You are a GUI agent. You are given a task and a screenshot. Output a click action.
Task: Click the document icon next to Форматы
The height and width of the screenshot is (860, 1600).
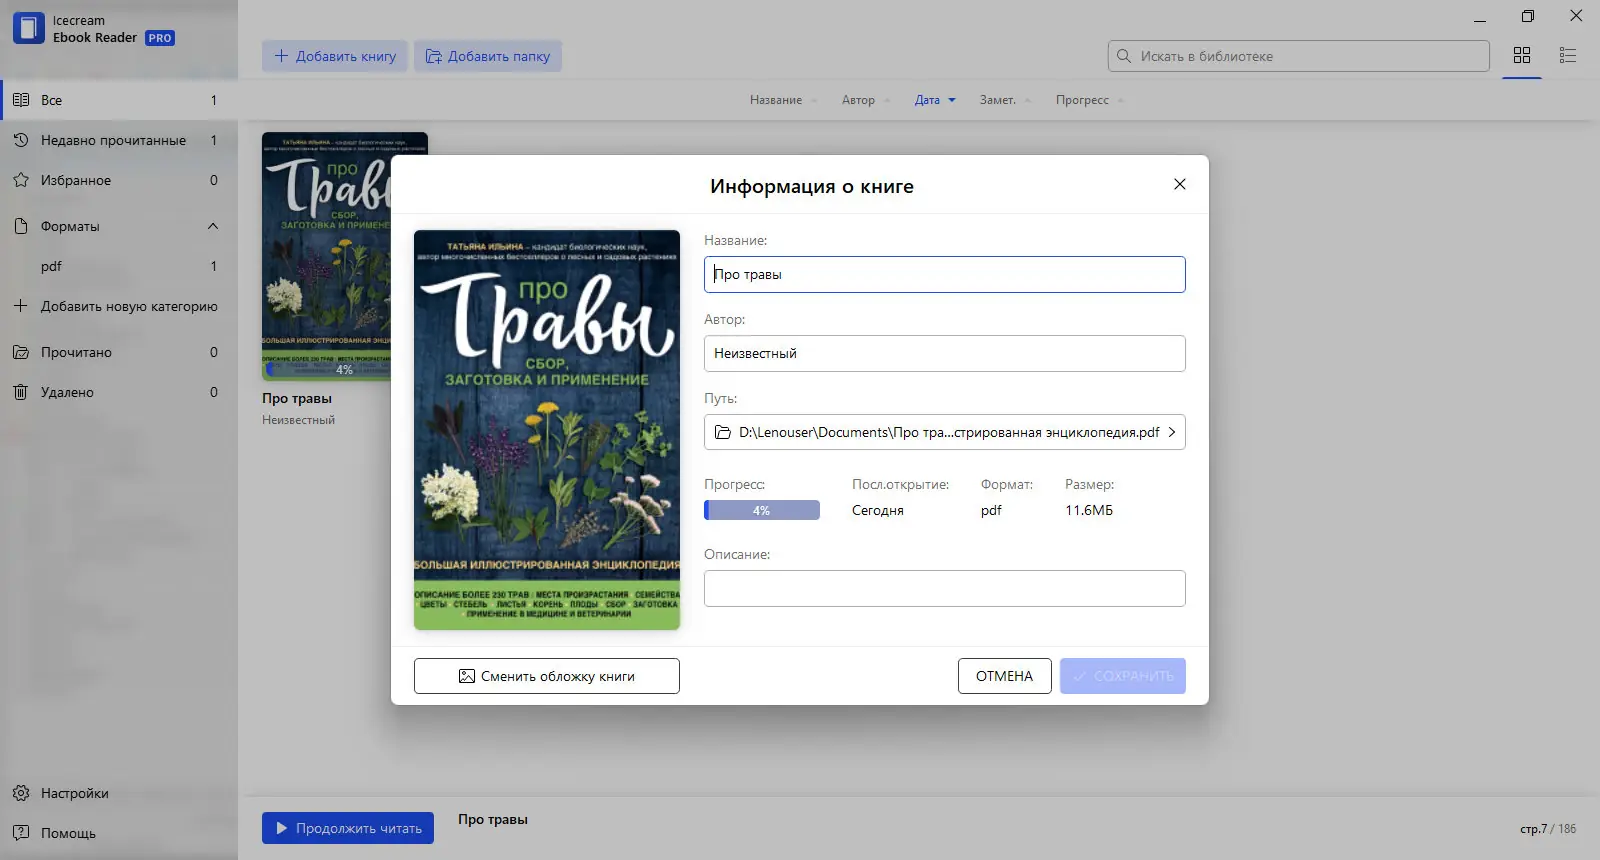coord(21,226)
